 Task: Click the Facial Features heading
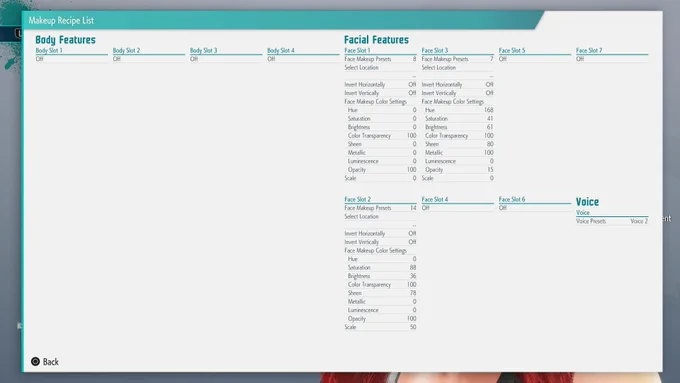click(376, 39)
